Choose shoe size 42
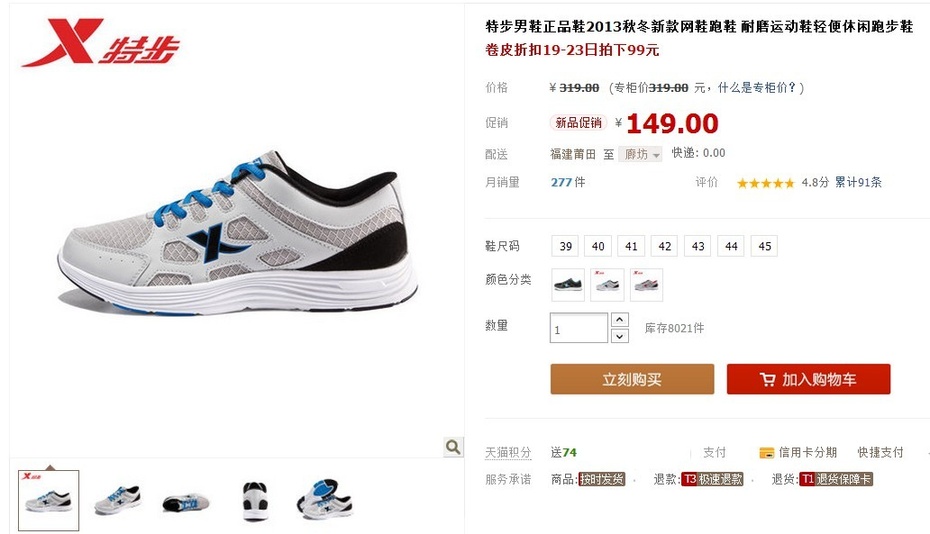930x534 pixels. click(x=665, y=246)
